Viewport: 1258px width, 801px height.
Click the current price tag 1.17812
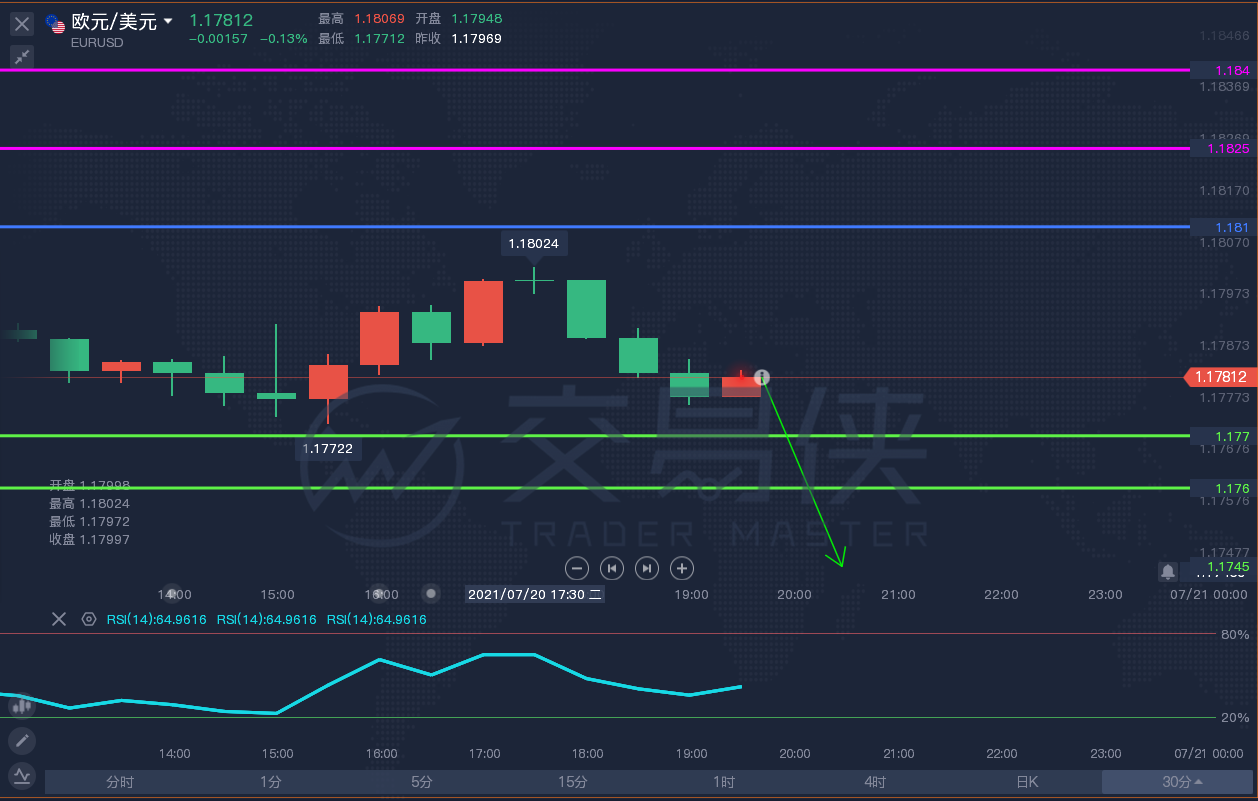click(1219, 377)
